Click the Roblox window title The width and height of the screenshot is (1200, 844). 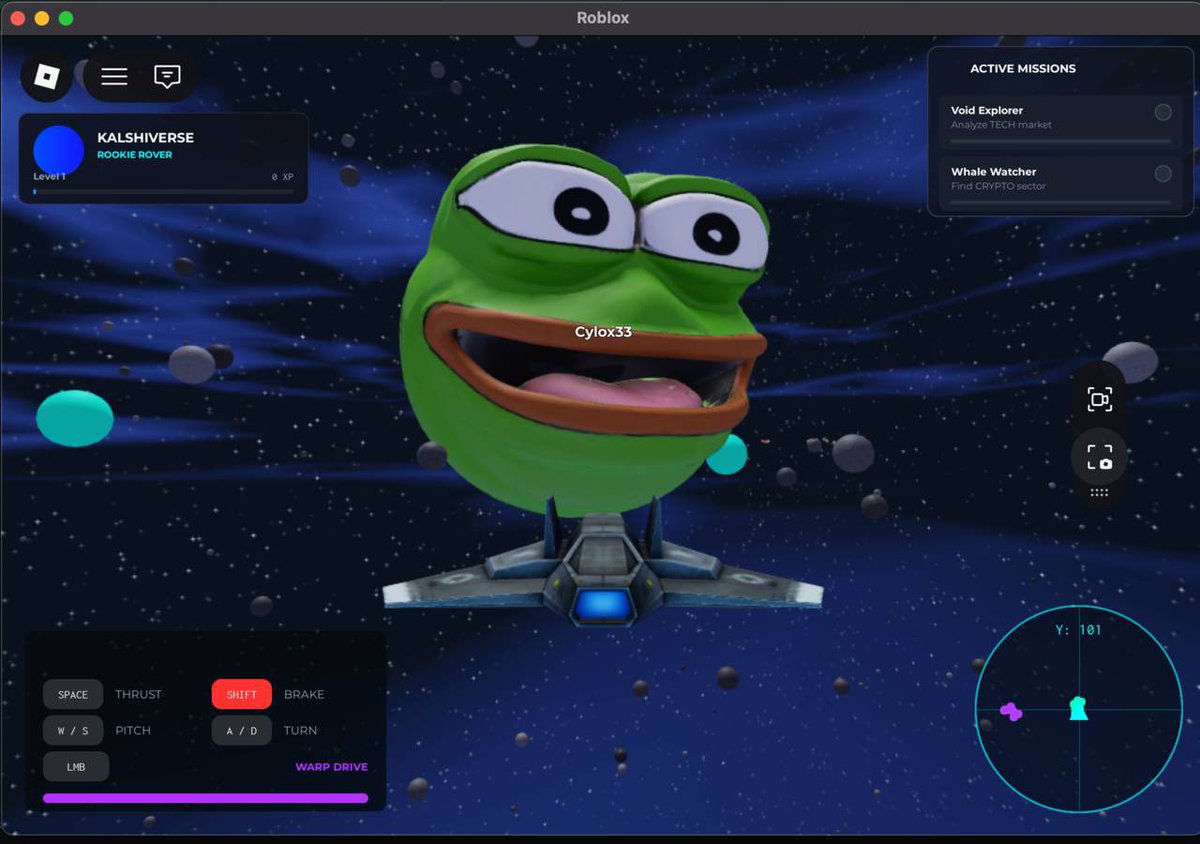tap(603, 18)
